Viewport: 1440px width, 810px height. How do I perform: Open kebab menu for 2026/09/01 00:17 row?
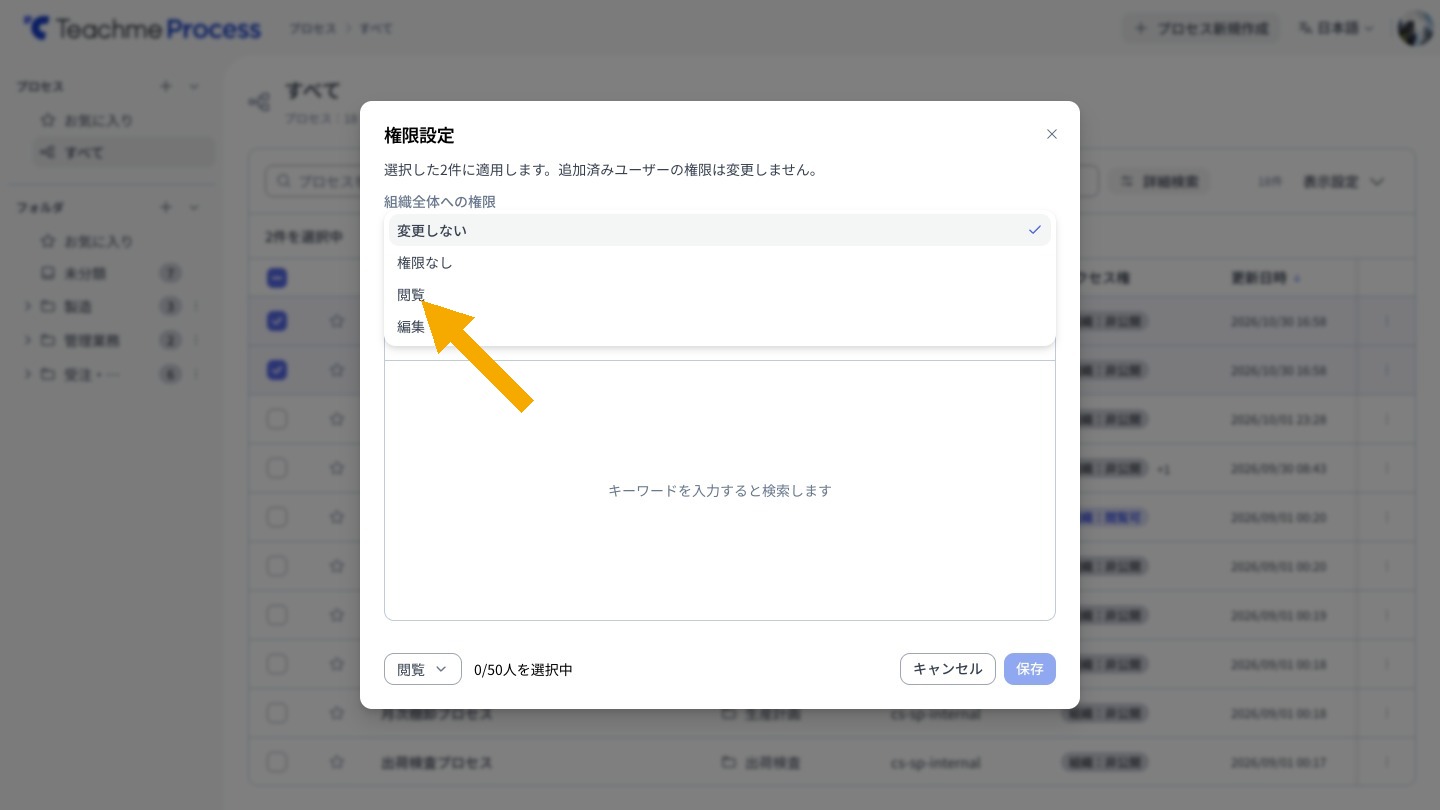[1386, 762]
